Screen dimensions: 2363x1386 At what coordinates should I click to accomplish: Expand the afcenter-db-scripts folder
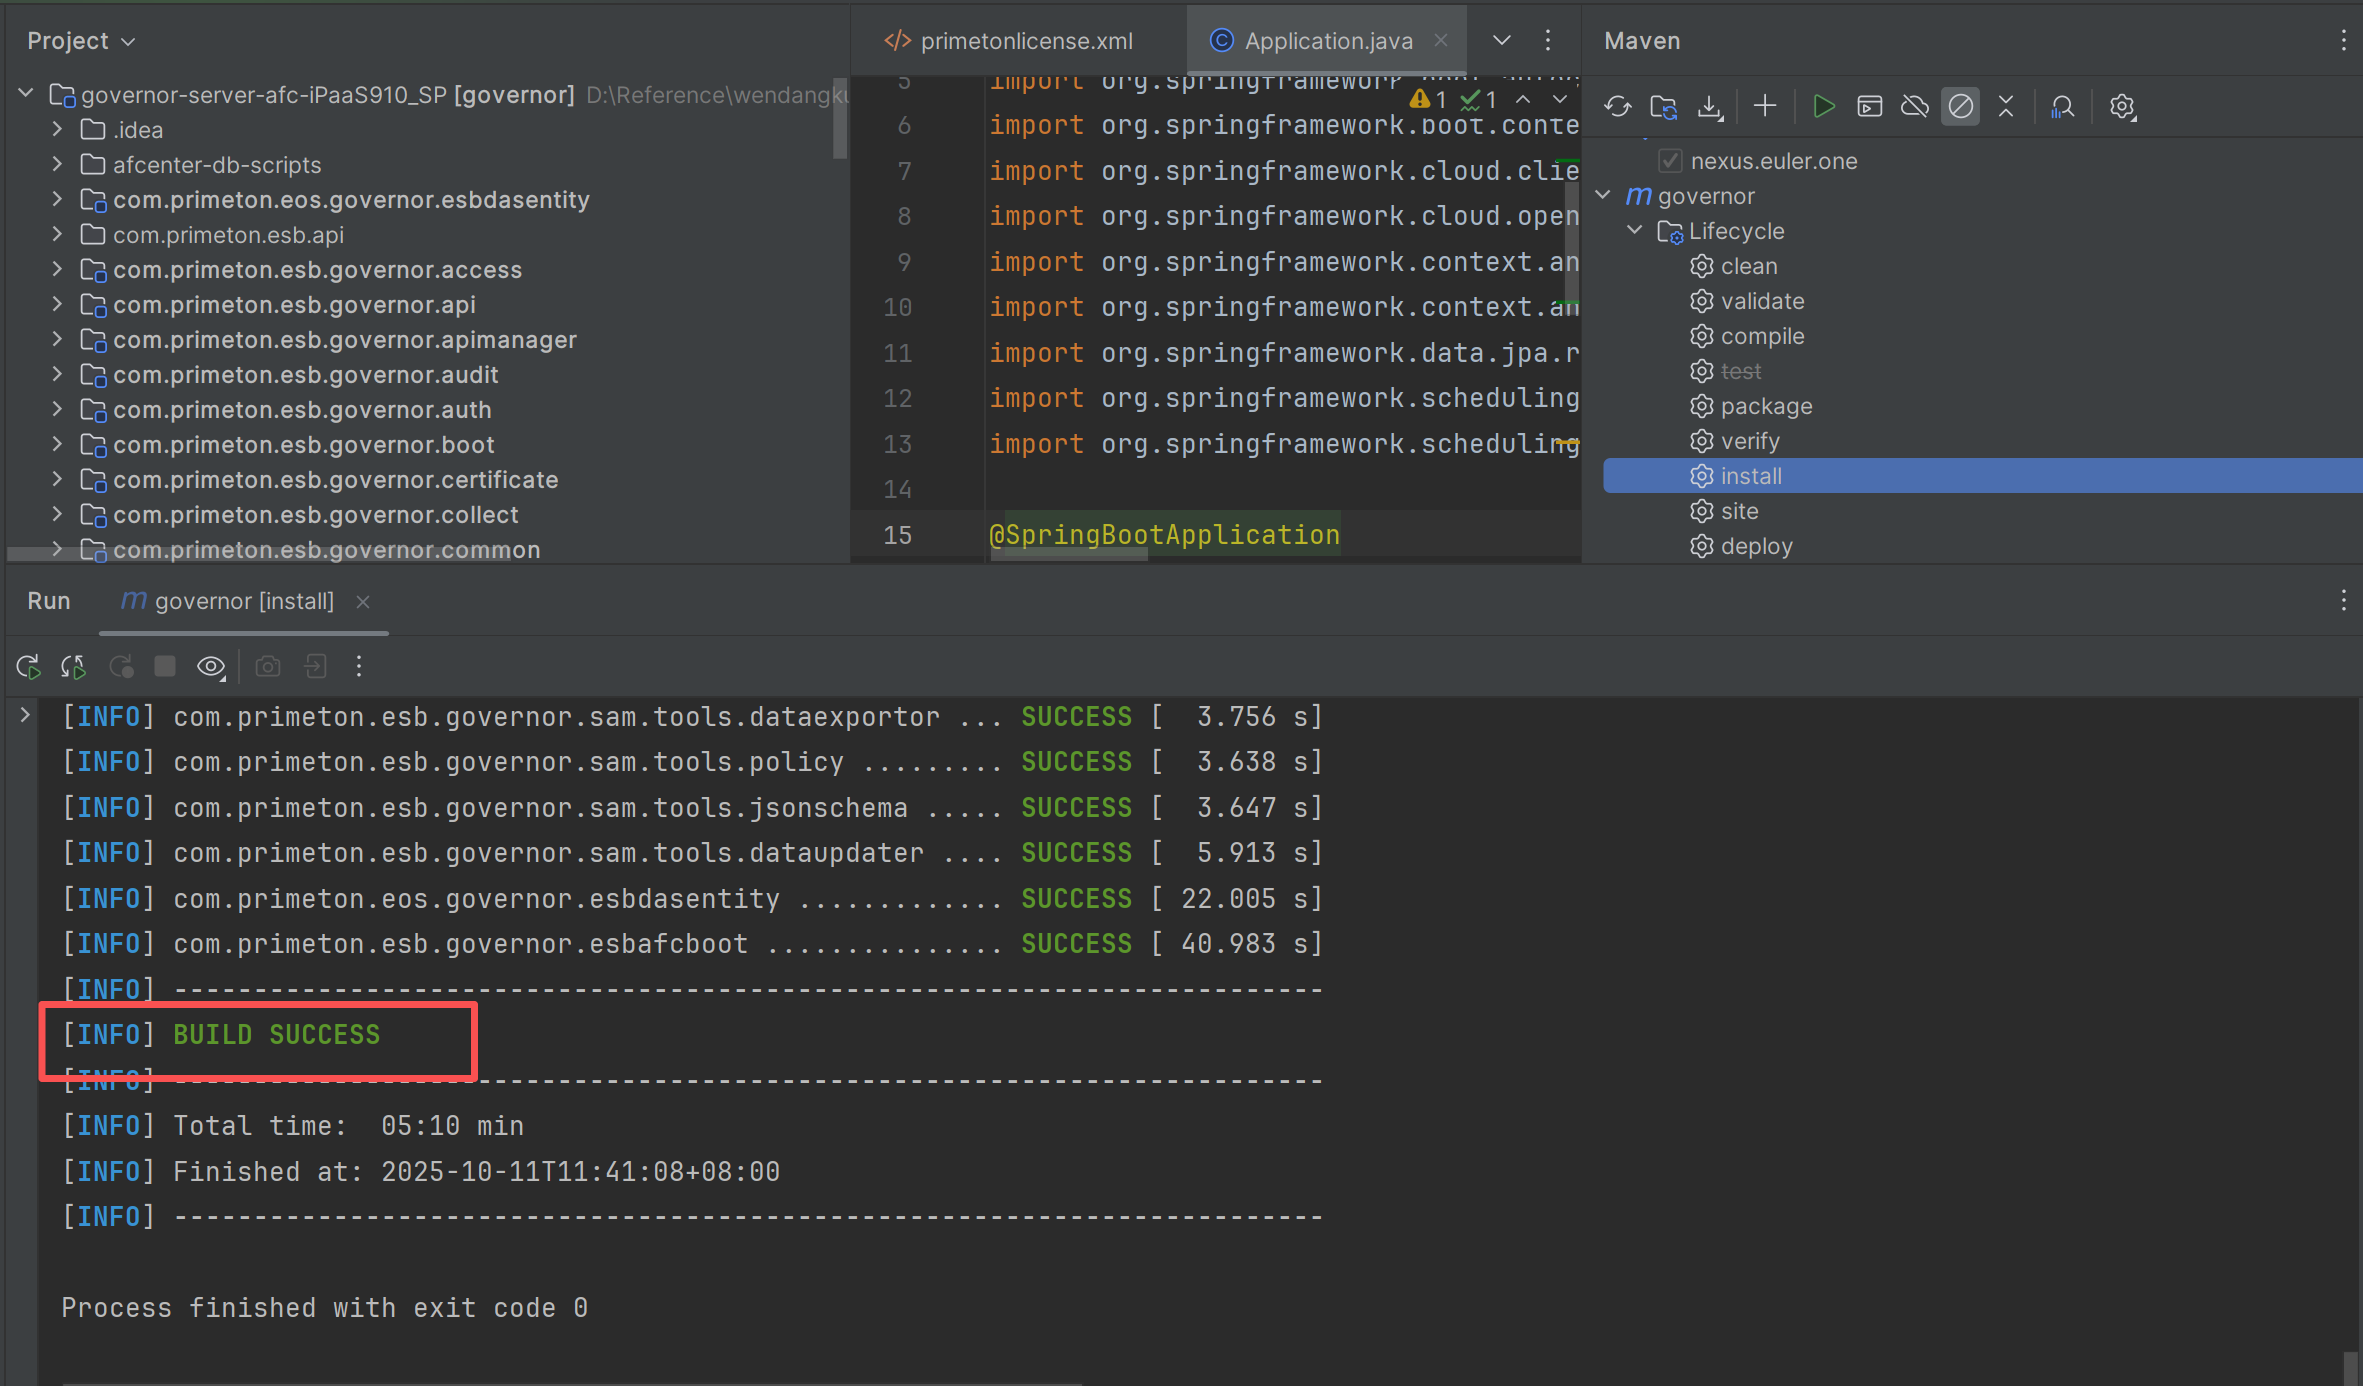pyautogui.click(x=57, y=165)
